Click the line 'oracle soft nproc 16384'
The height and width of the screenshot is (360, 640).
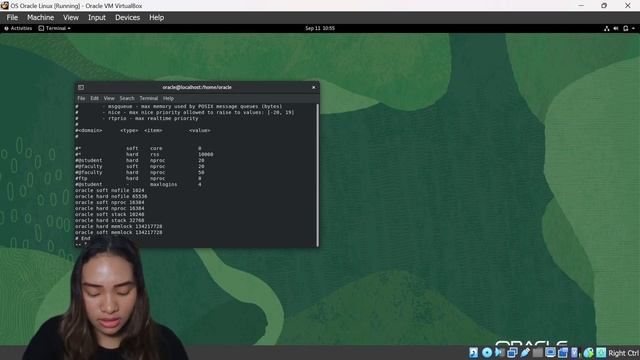[109, 202]
